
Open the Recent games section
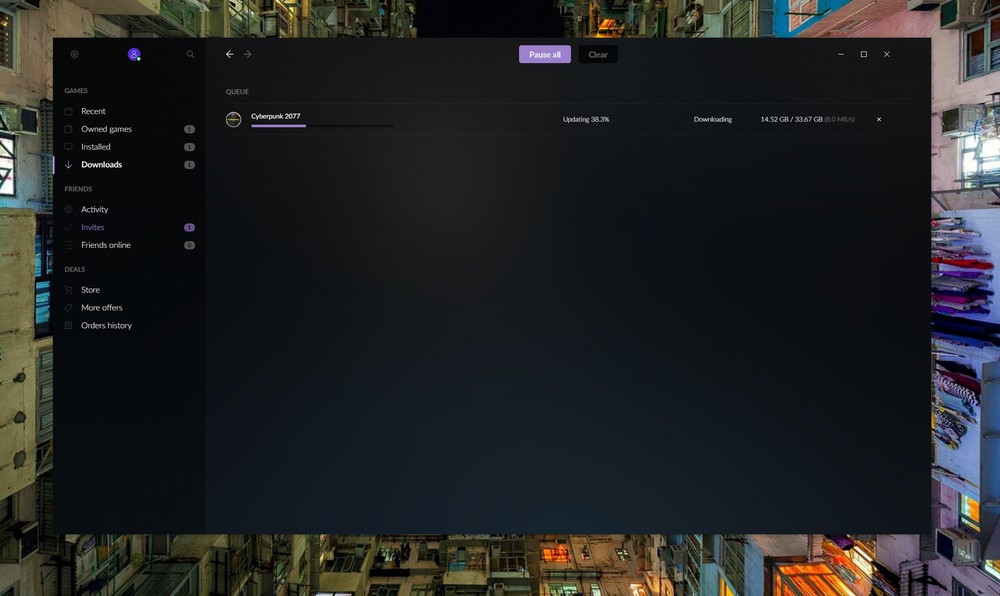click(93, 111)
